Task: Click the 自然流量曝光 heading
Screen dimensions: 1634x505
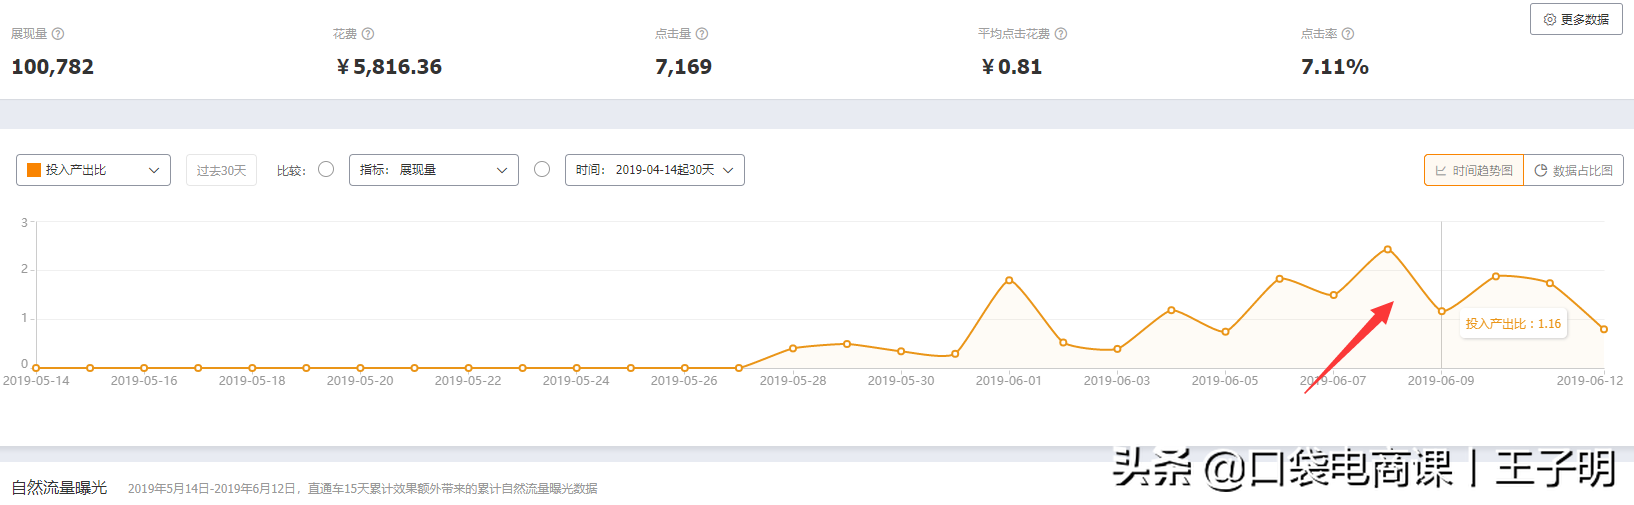Action: pyautogui.click(x=59, y=488)
